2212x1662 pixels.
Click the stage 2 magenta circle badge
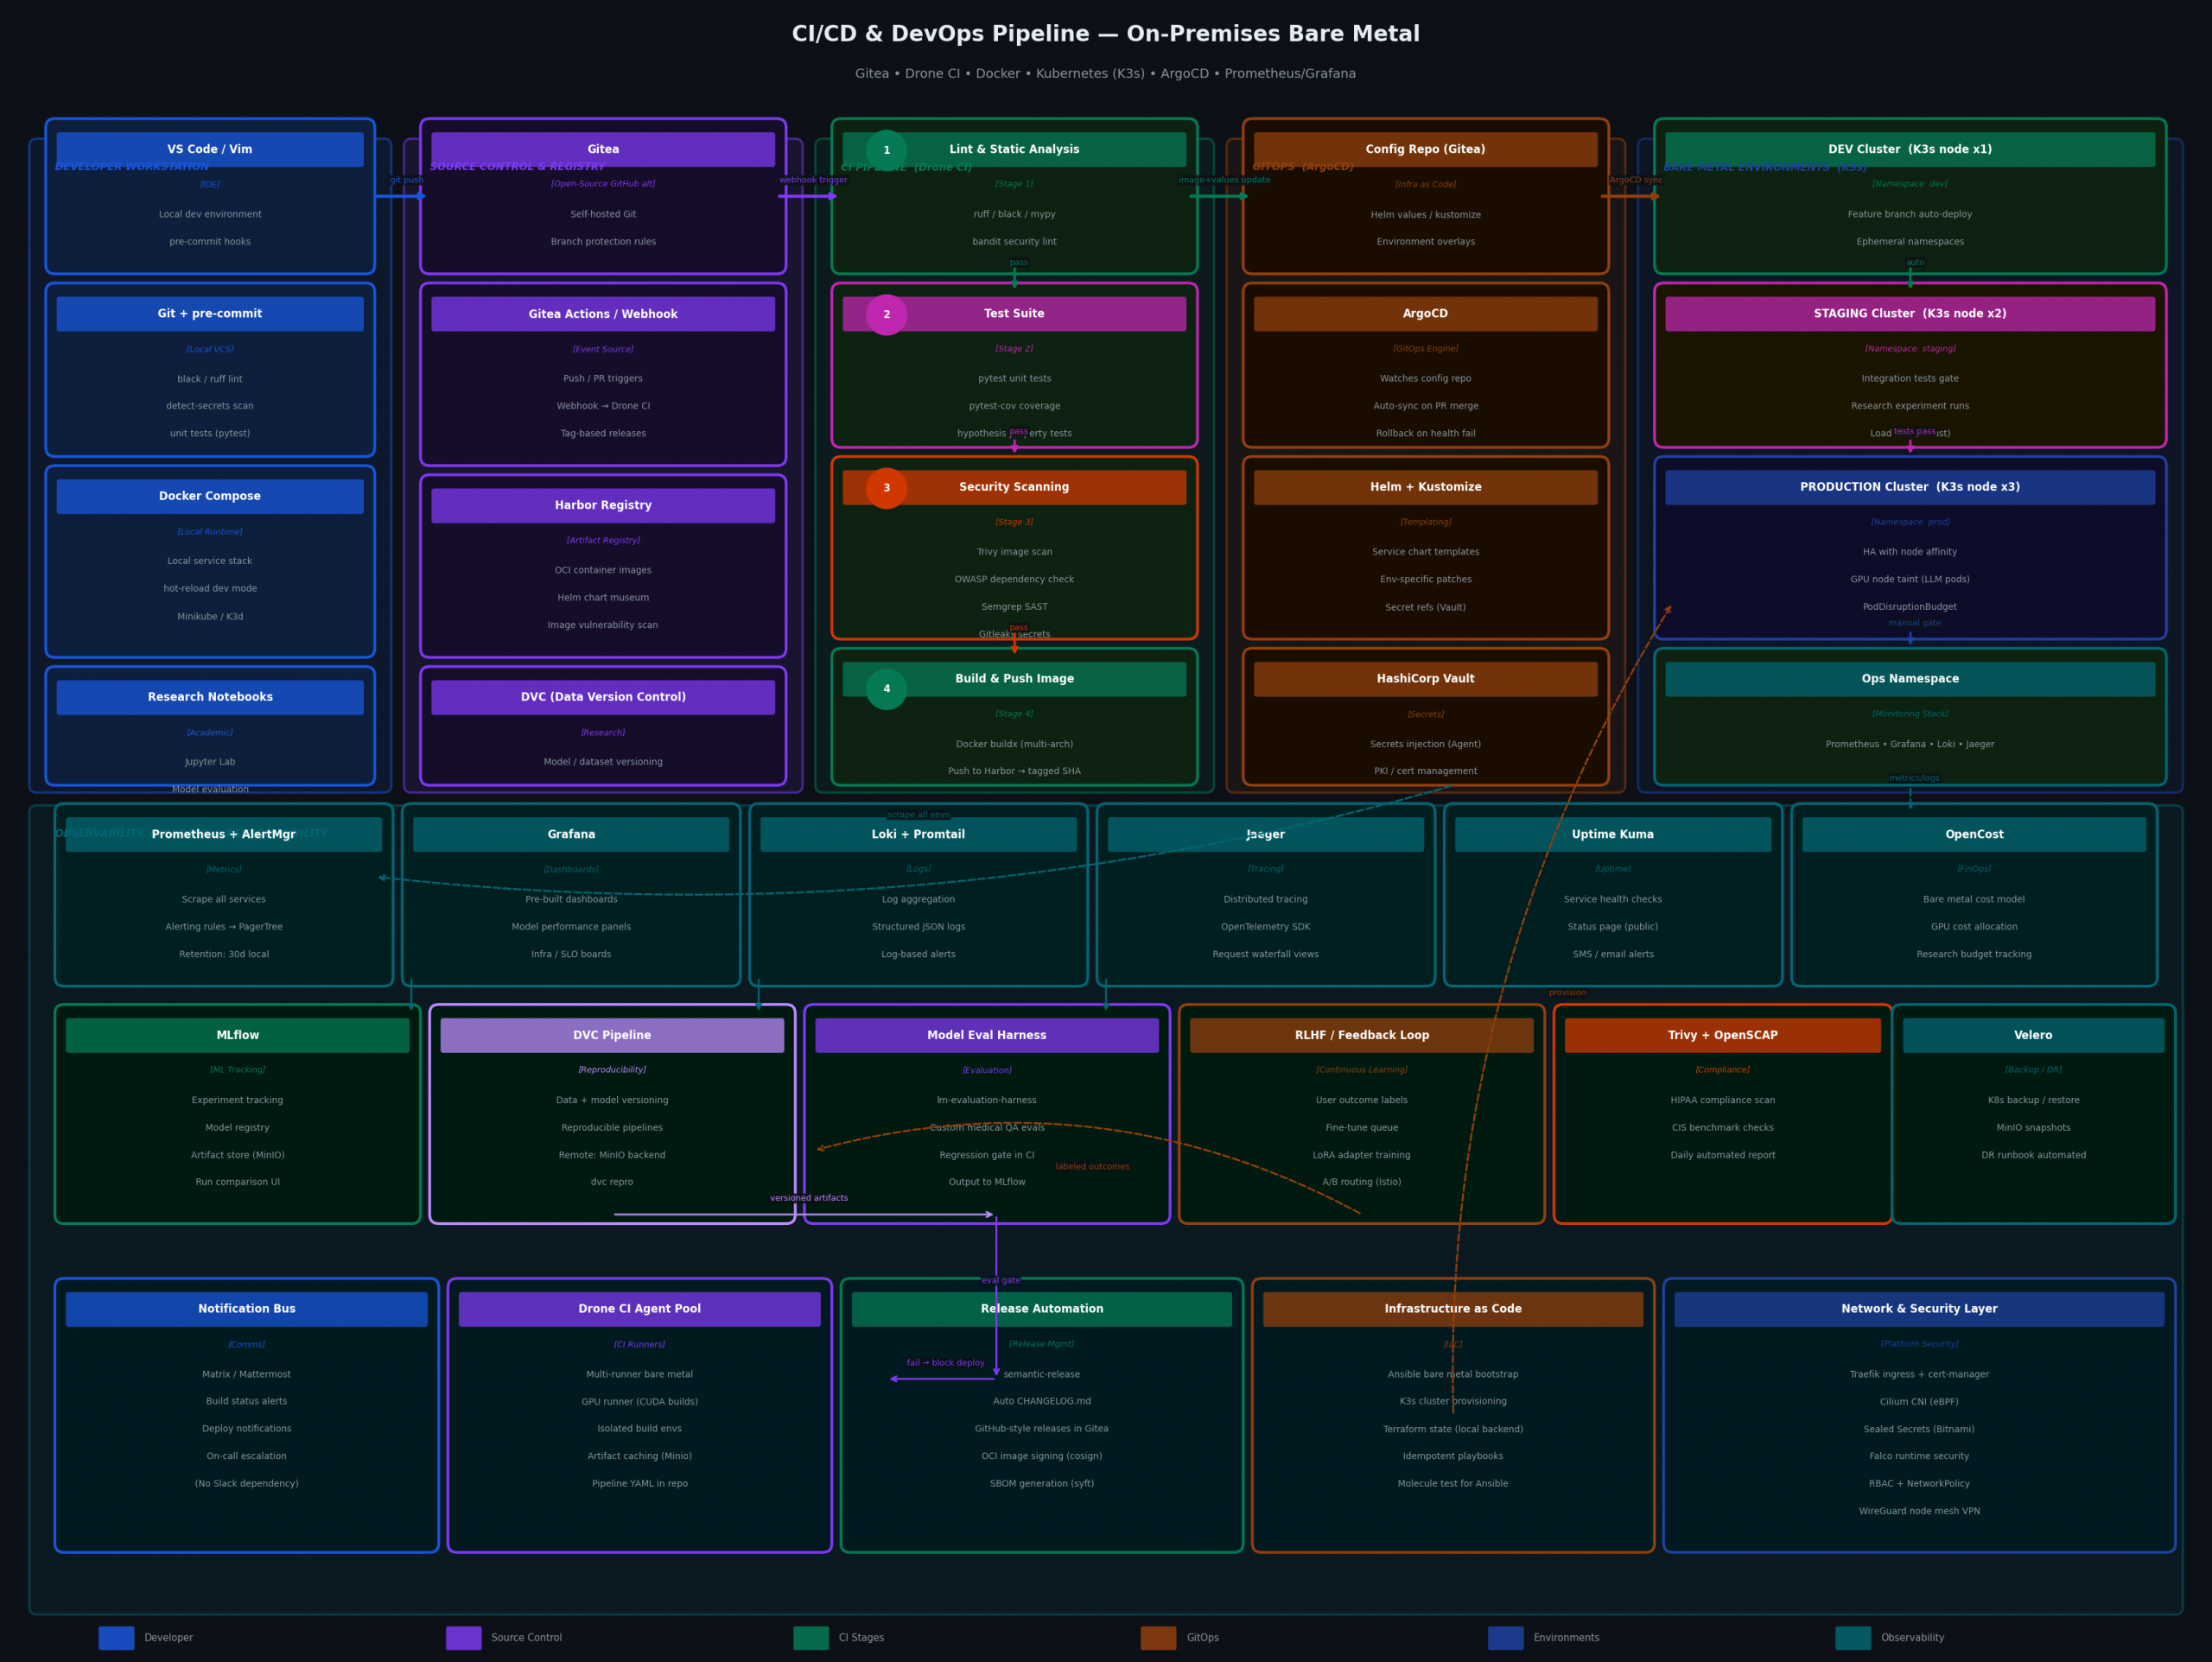pyautogui.click(x=886, y=315)
